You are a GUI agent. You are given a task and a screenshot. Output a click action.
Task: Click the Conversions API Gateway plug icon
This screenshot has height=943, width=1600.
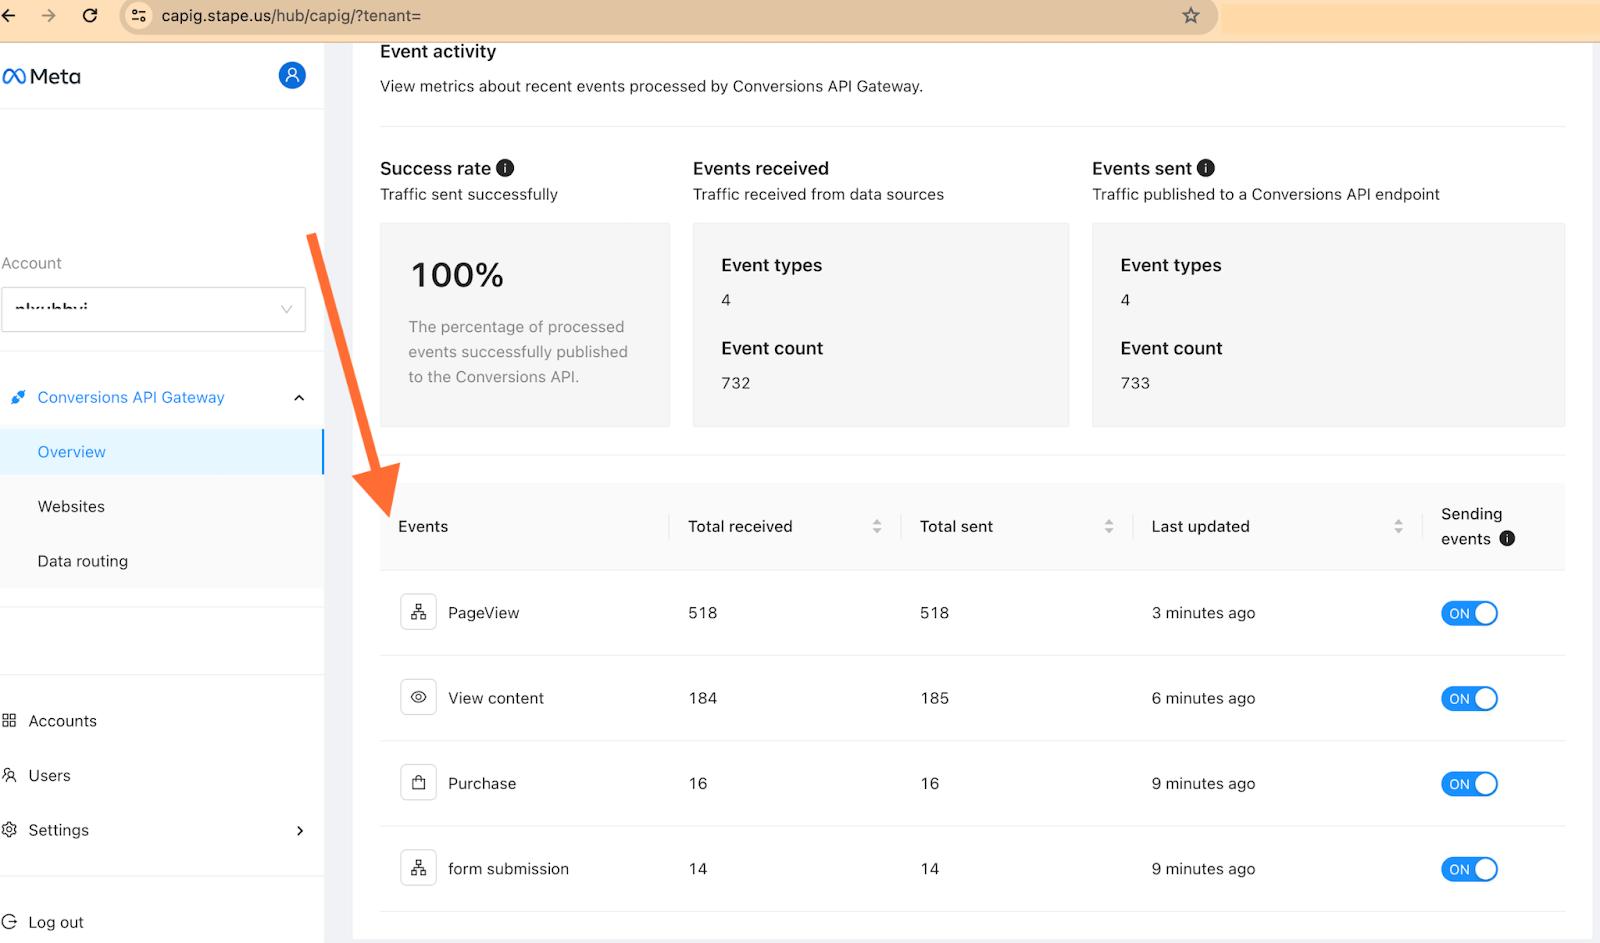point(18,397)
